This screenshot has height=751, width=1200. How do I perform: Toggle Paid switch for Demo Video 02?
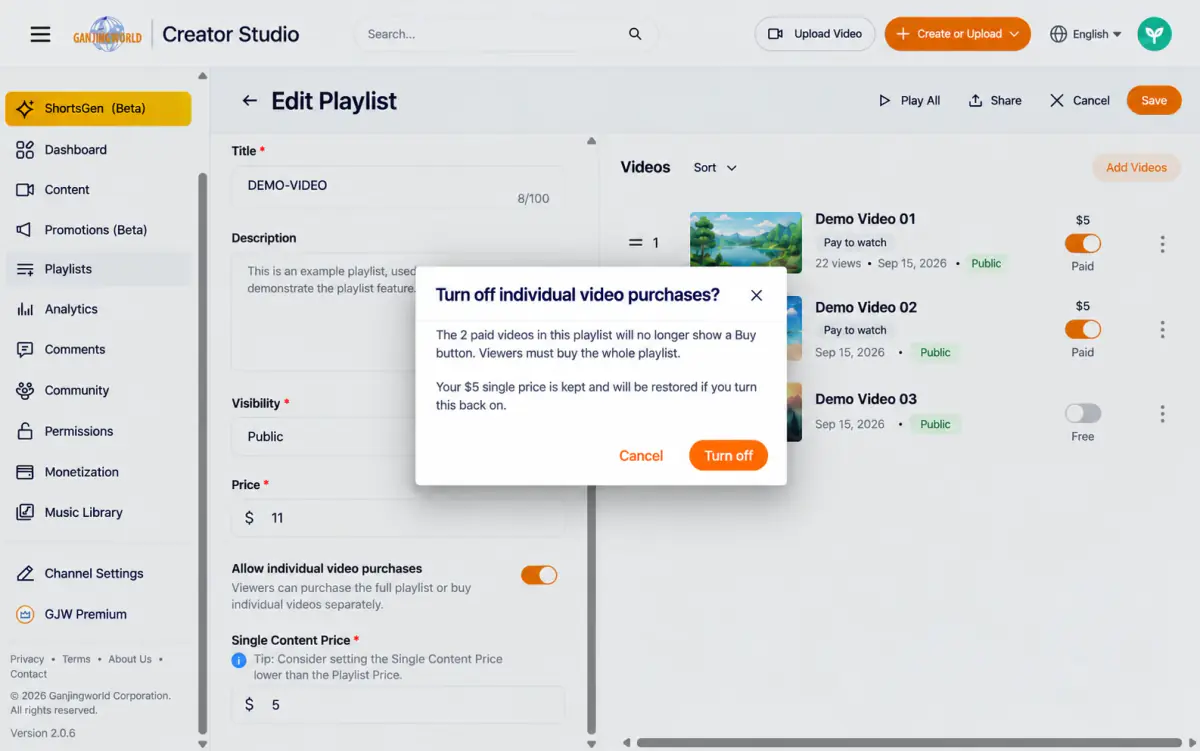click(1083, 329)
